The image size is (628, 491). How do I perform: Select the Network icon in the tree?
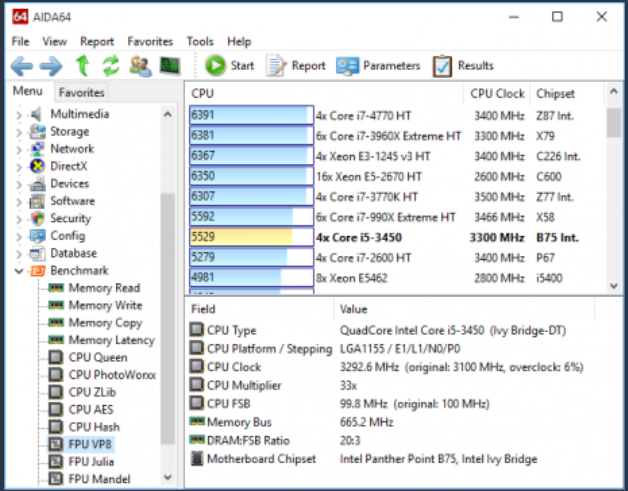(37, 149)
